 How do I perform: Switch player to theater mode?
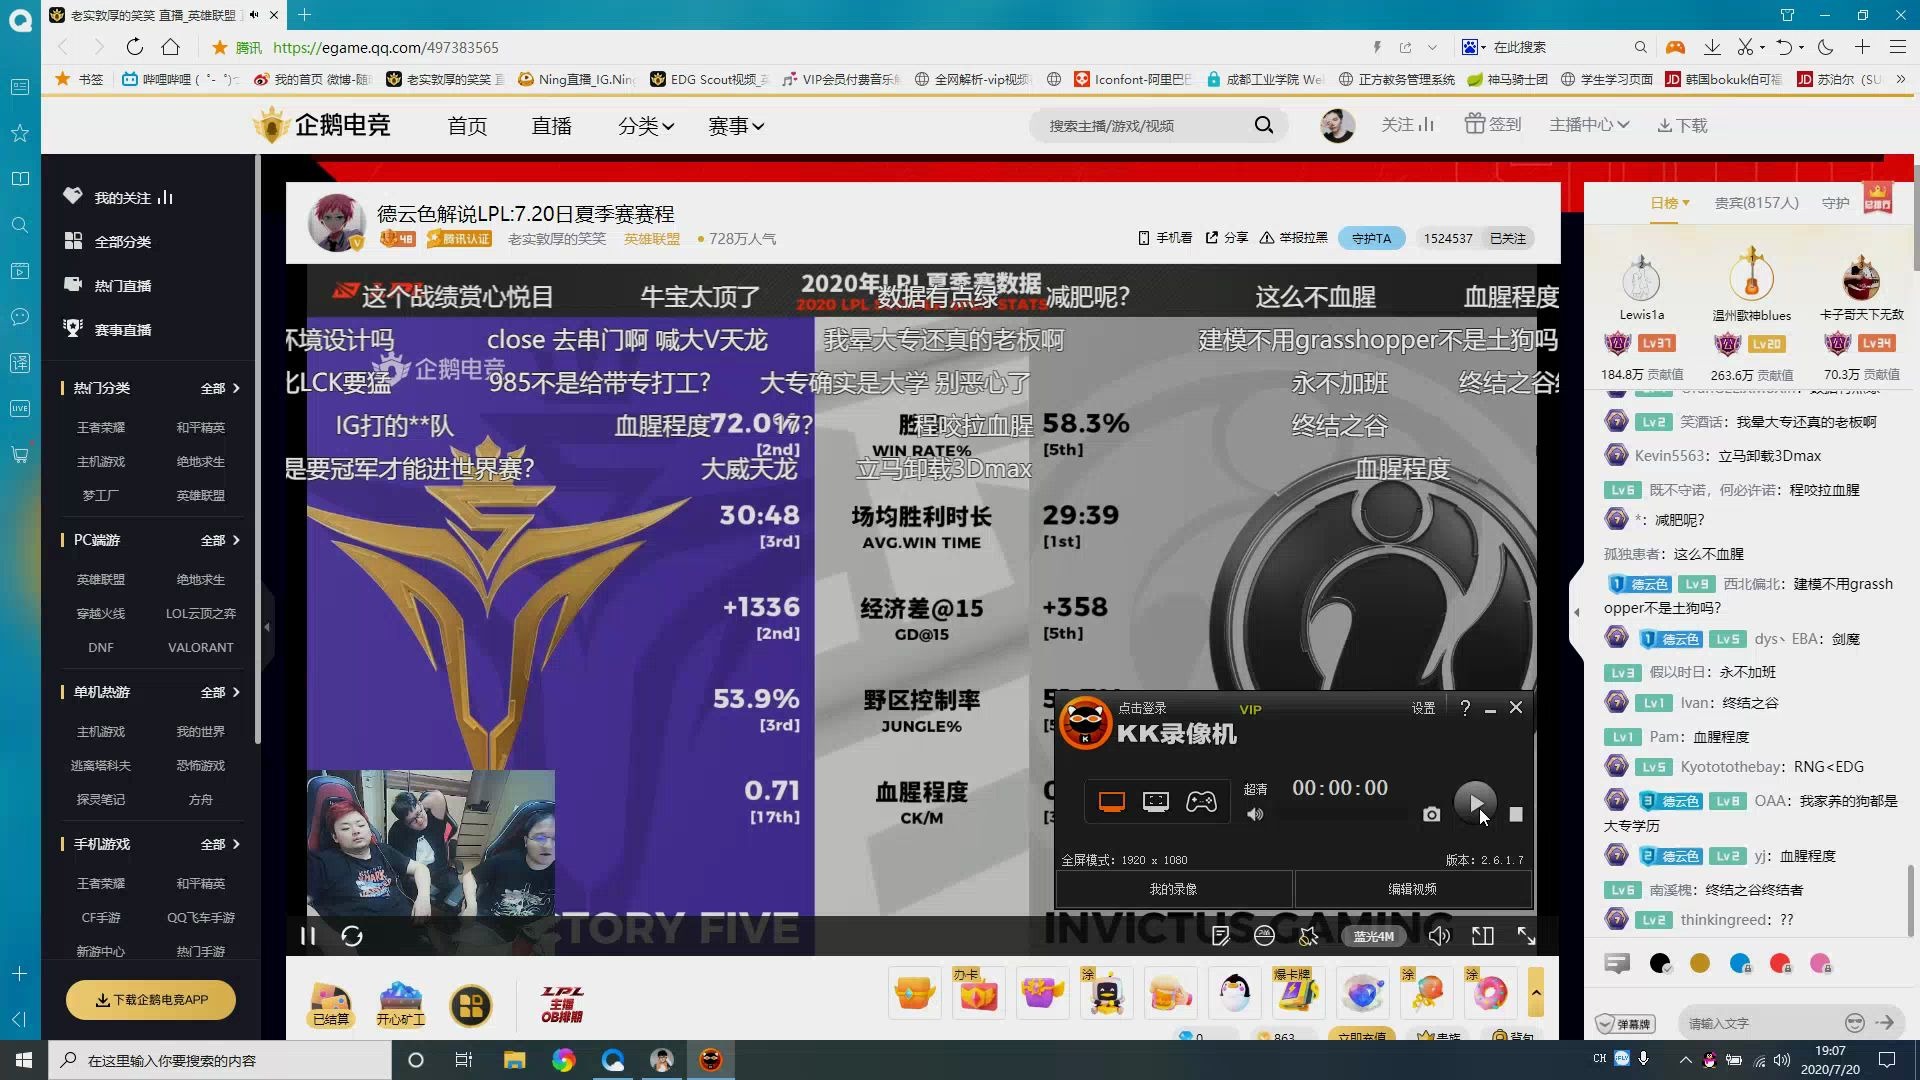[x=1483, y=936]
